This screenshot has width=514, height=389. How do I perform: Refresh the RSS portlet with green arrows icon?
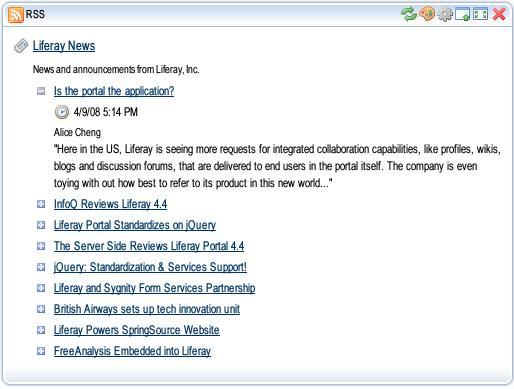[x=409, y=14]
